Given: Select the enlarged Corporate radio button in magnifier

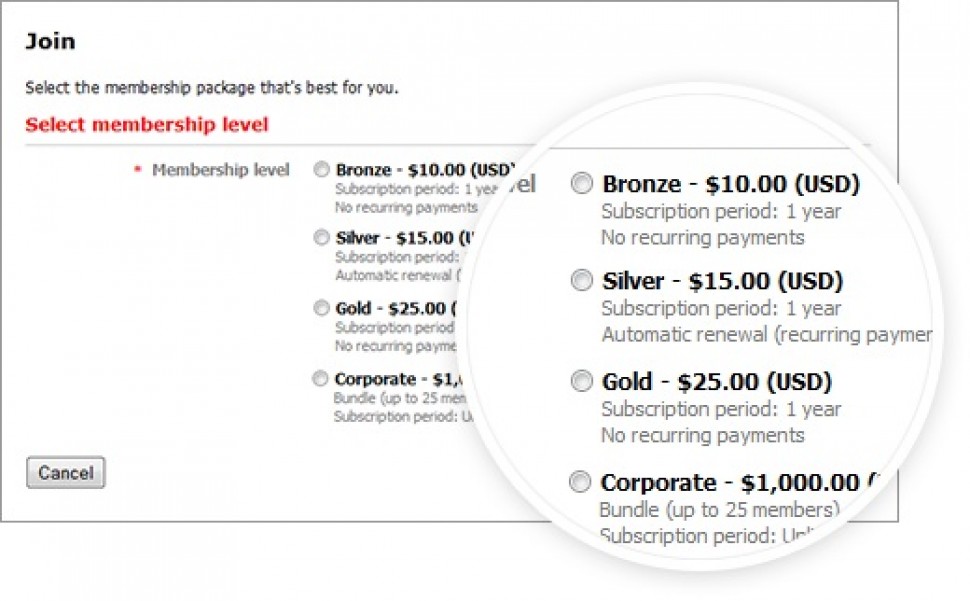Looking at the screenshot, I should click(580, 483).
